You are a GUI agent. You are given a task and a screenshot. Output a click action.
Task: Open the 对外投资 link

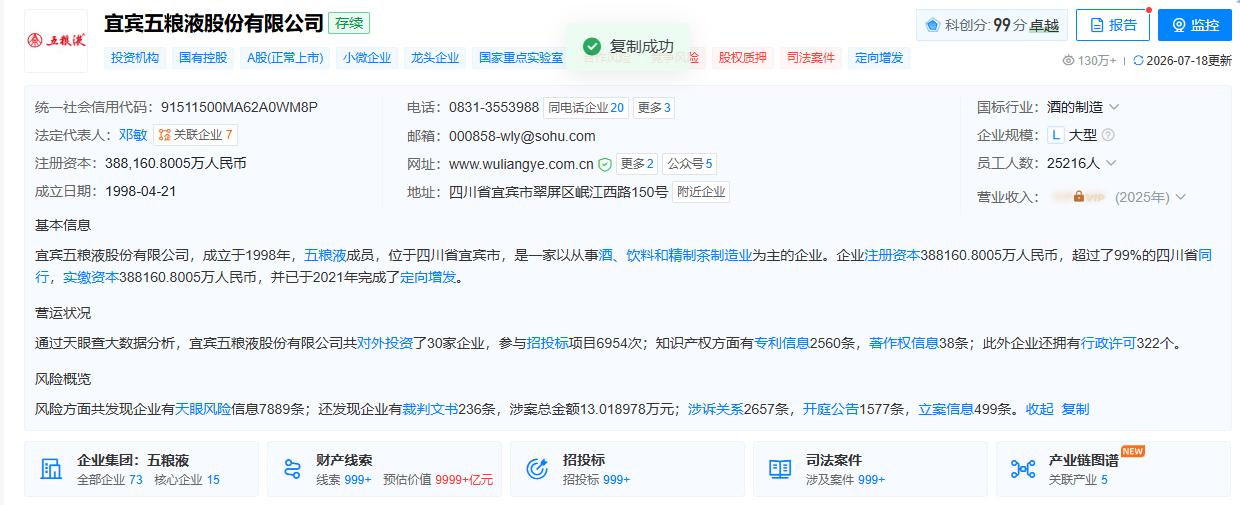385,343
